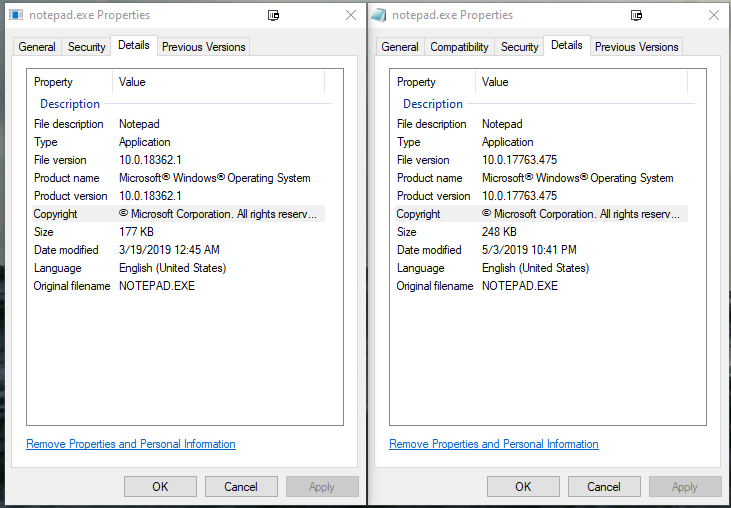Select Original filename row in left window

coord(179,286)
